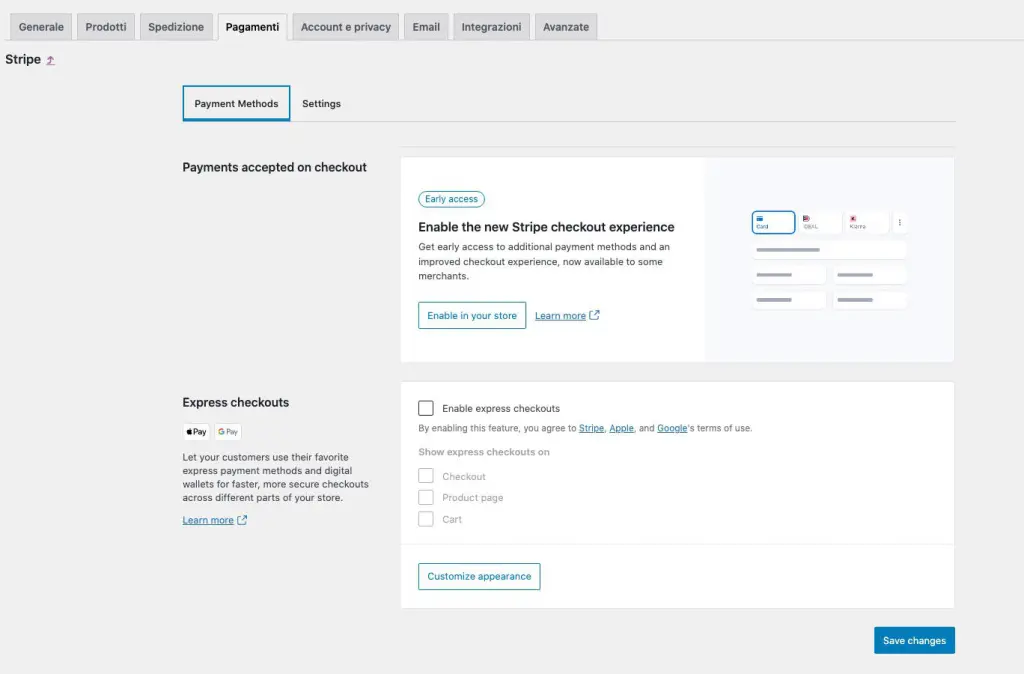Screen dimensions: 1024x674
Task: Enable express checkouts checkbox
Action: [426, 408]
